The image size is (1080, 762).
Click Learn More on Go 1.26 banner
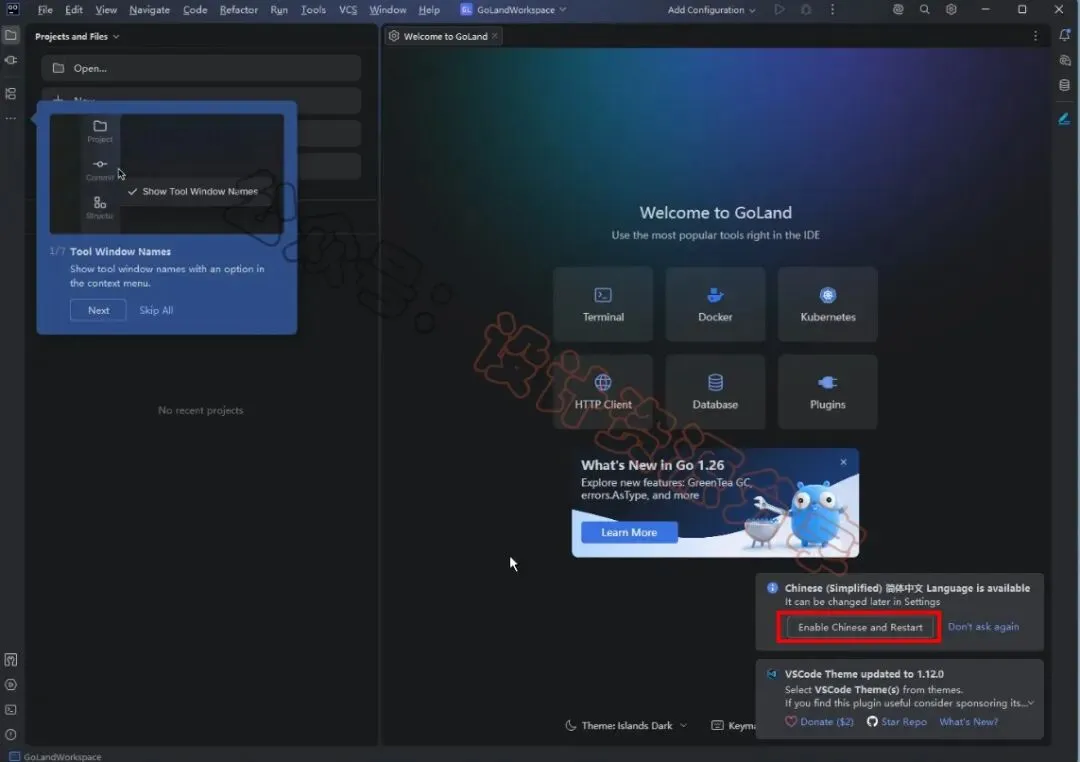(x=629, y=532)
